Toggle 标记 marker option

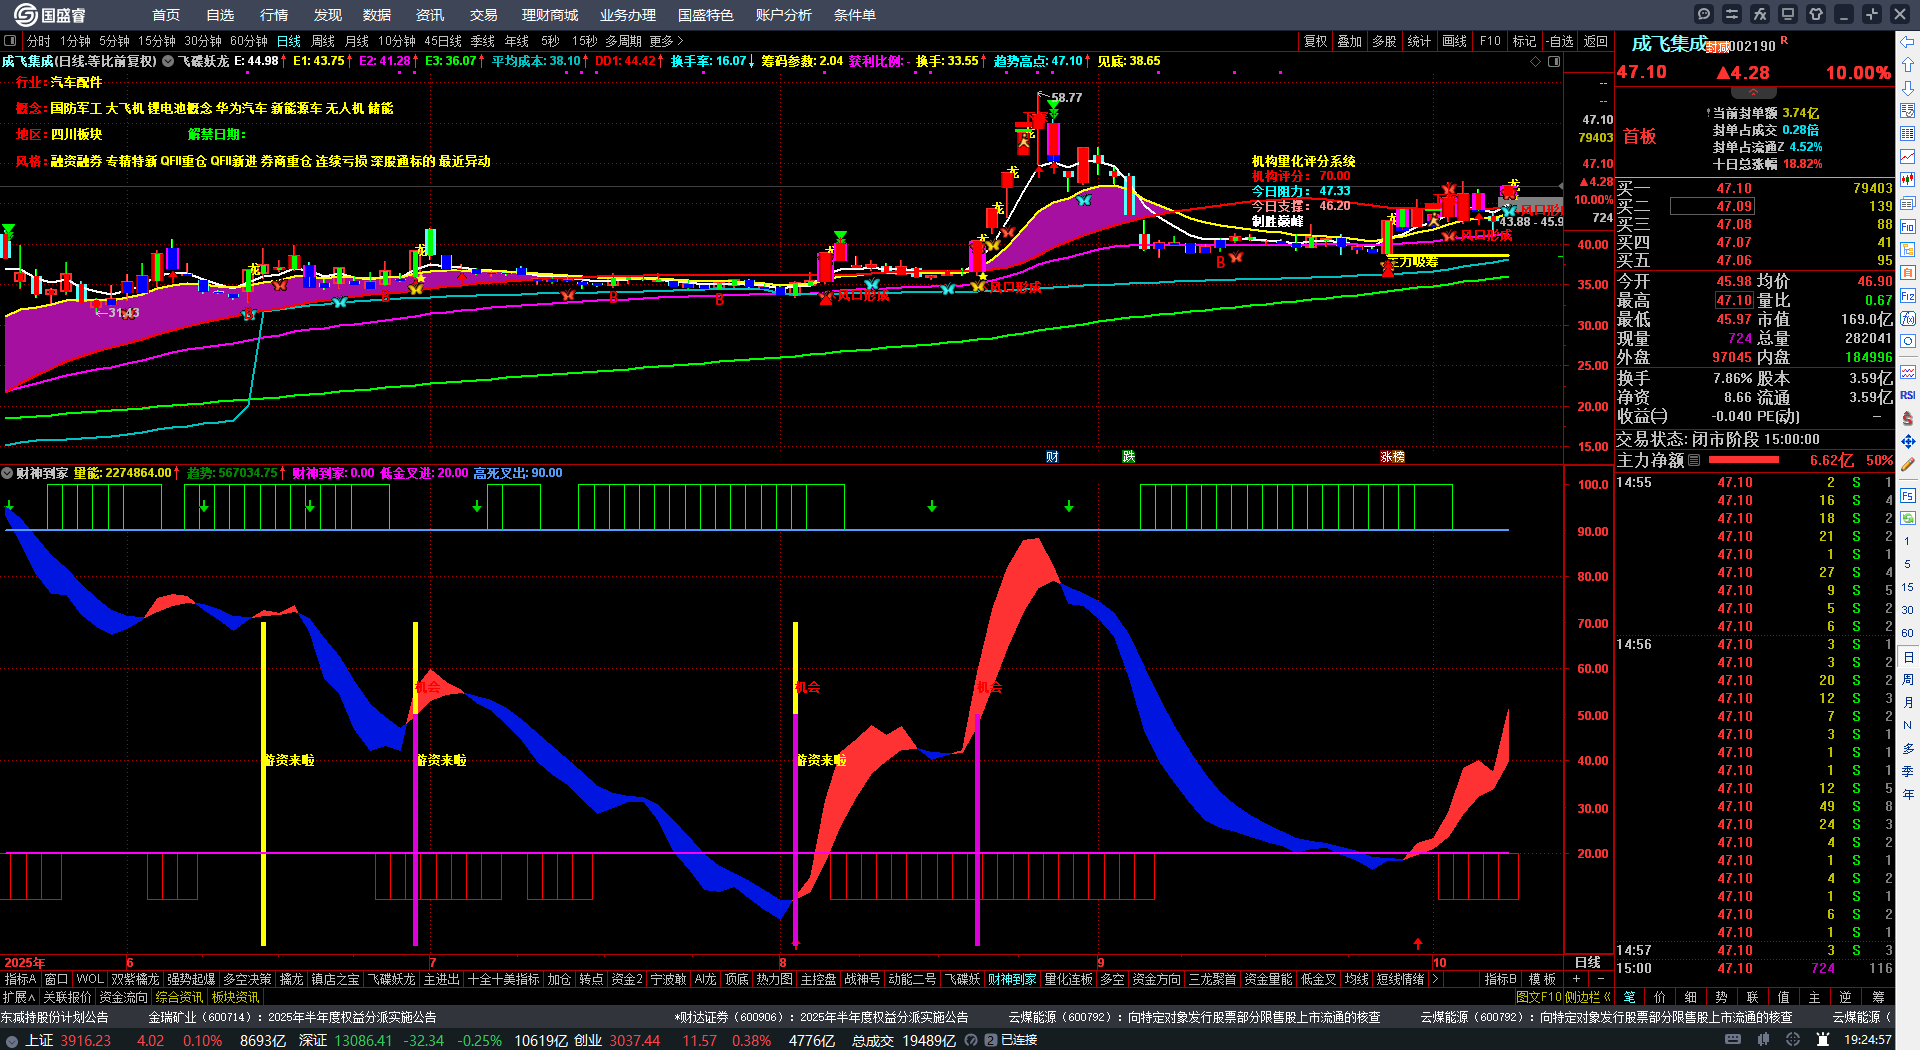pyautogui.click(x=1524, y=41)
